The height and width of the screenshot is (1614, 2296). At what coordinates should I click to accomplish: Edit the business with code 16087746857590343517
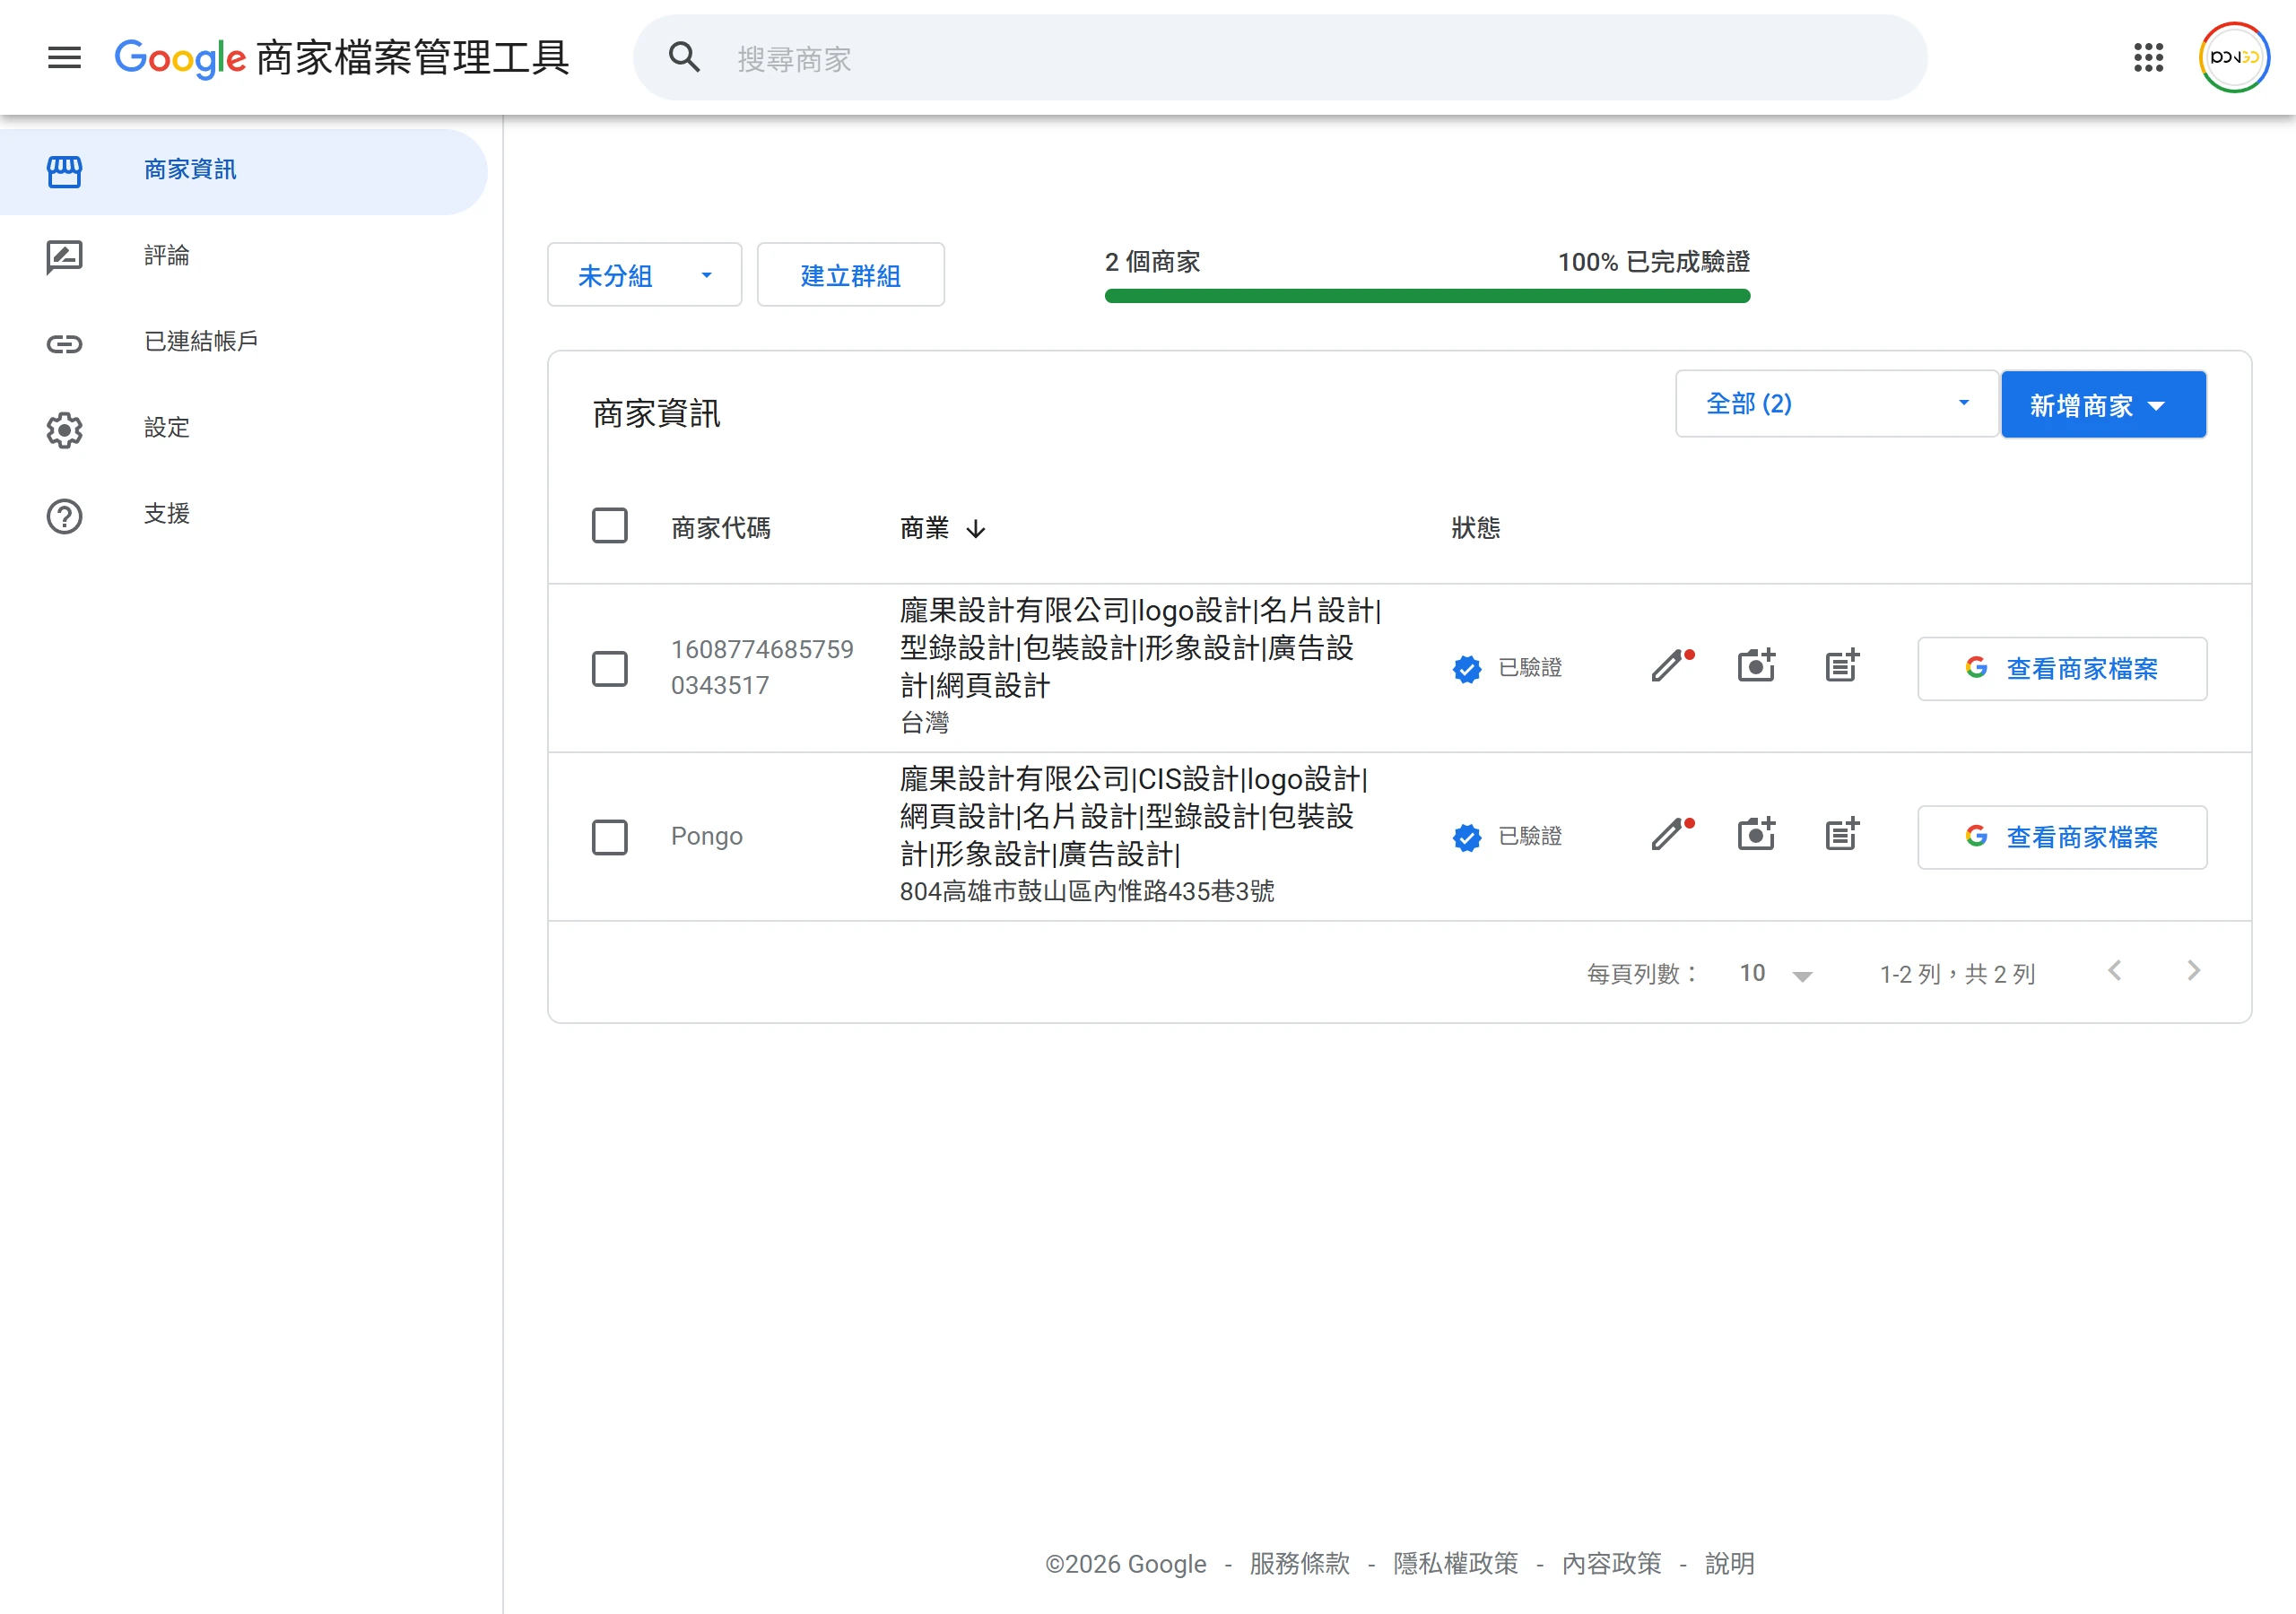click(x=1672, y=665)
